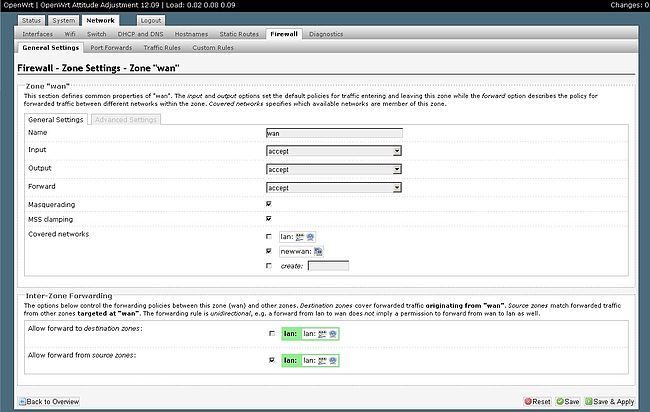Open the Output policy dropdown
The width and height of the screenshot is (650, 412).
(334, 168)
